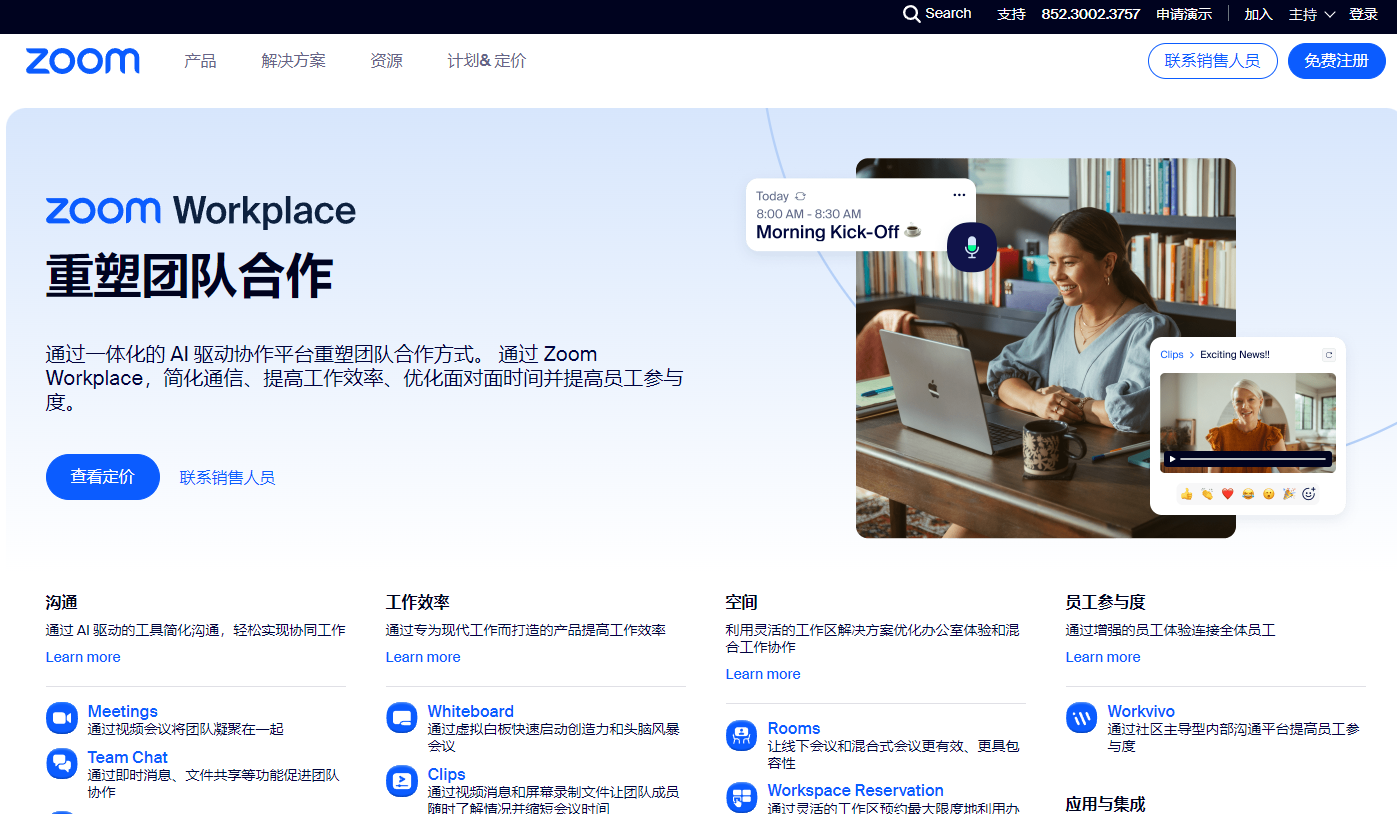The width and height of the screenshot is (1397, 814).
Task: Click 登录 to sign in
Action: [x=1364, y=14]
